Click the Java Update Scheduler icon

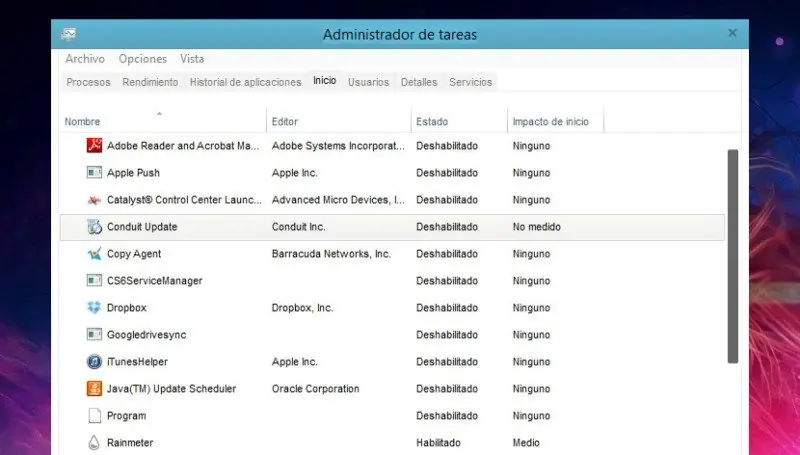pyautogui.click(x=94, y=389)
